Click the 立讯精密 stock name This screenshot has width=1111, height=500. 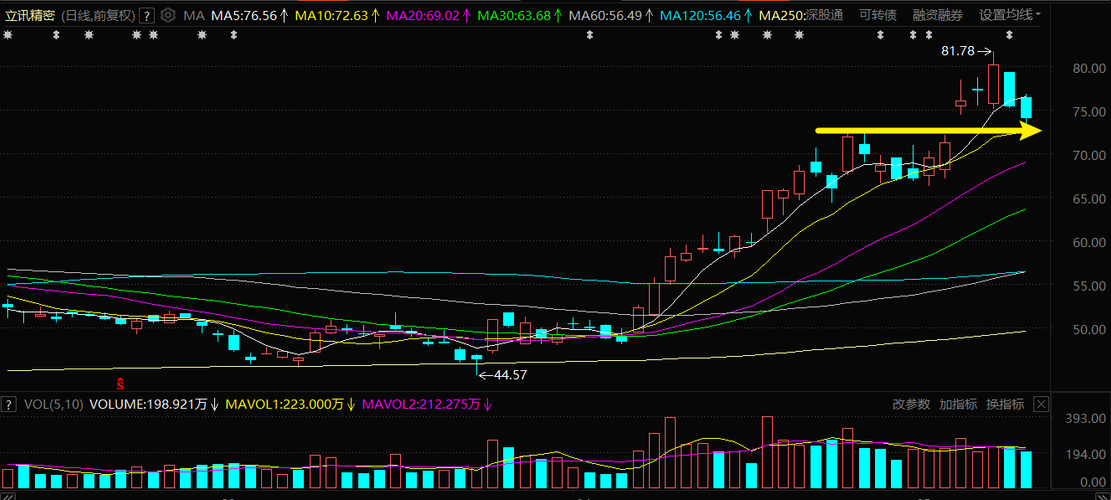click(x=30, y=15)
